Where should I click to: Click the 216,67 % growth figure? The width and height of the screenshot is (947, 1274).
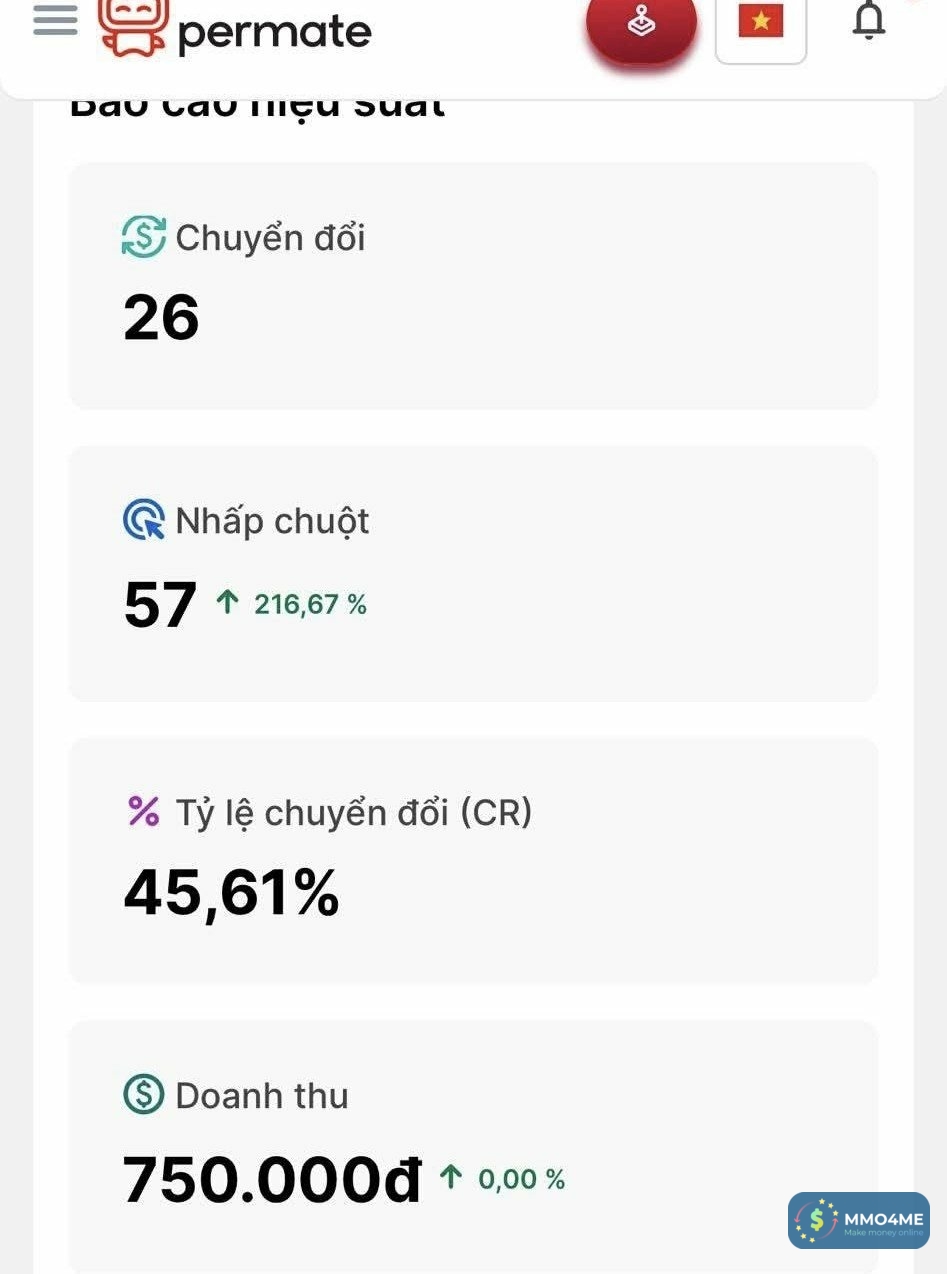point(310,604)
